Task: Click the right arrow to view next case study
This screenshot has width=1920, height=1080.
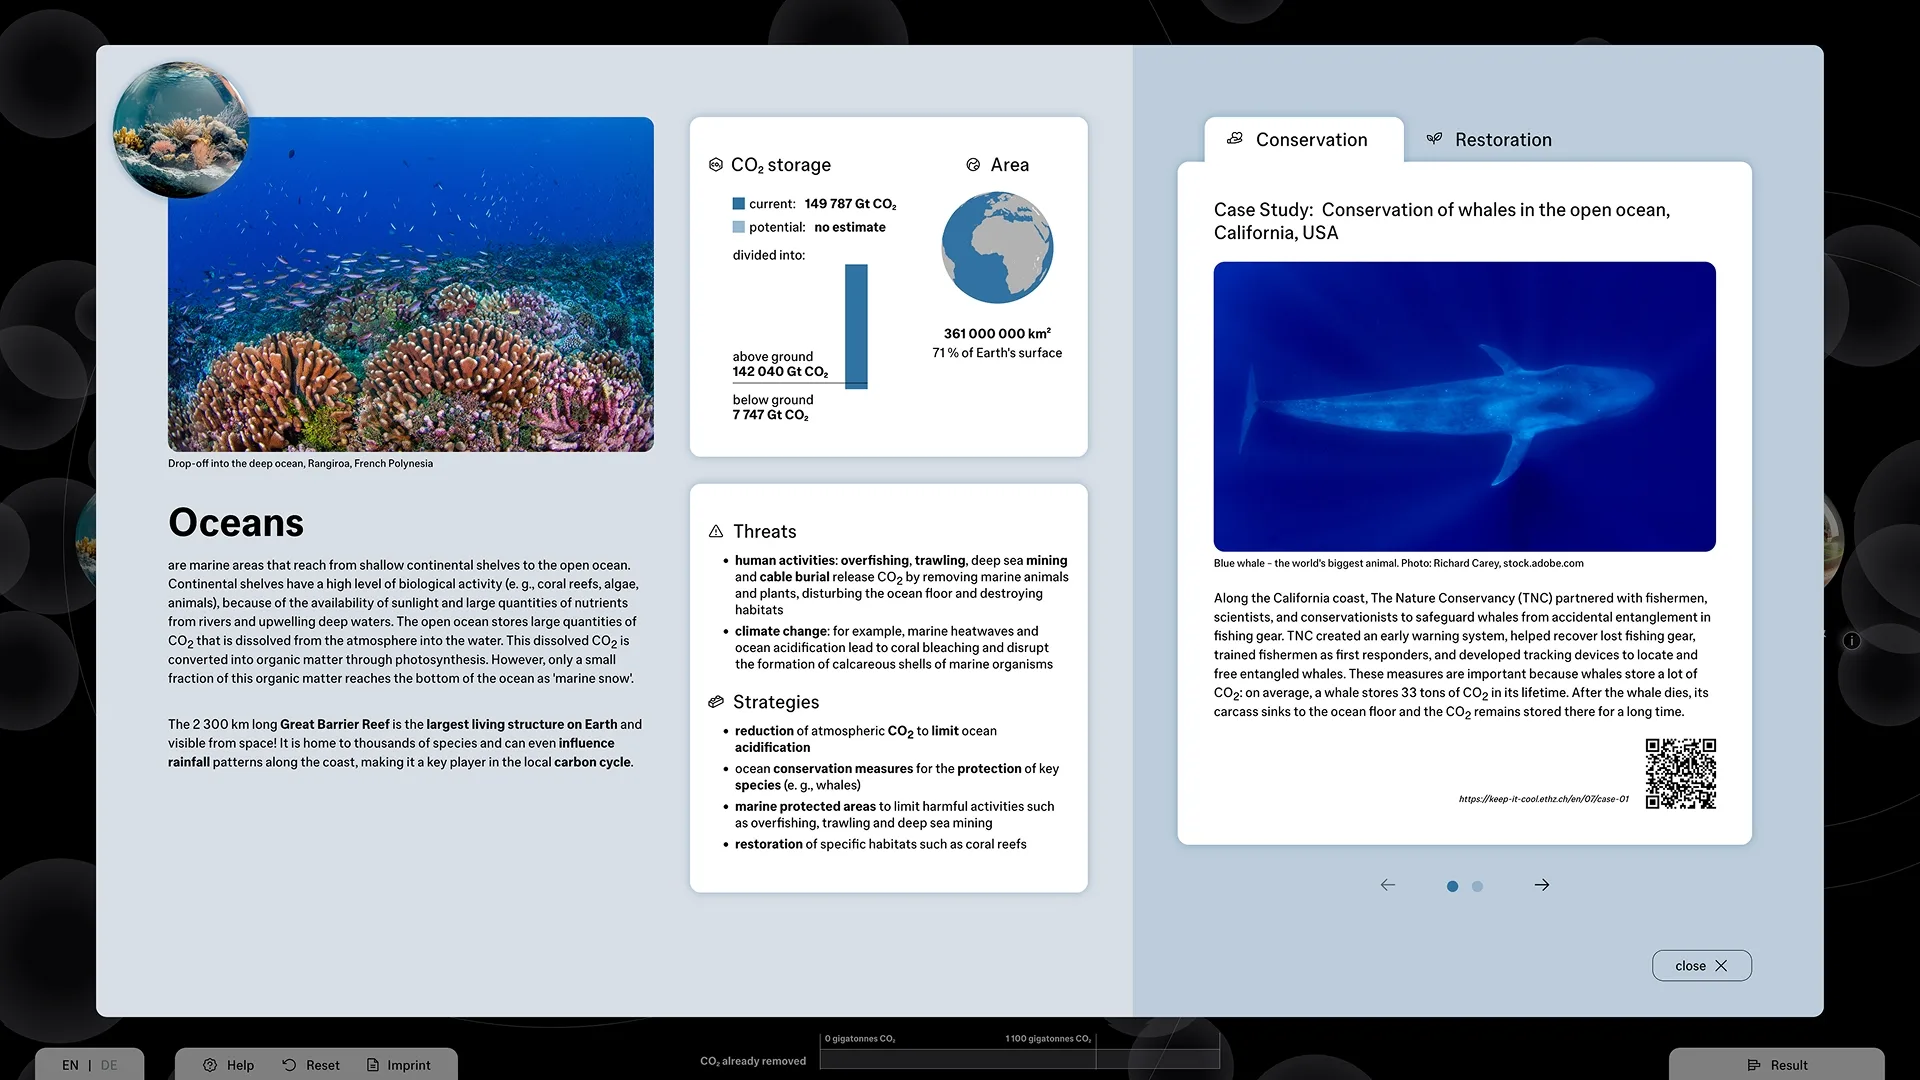Action: (x=1541, y=885)
